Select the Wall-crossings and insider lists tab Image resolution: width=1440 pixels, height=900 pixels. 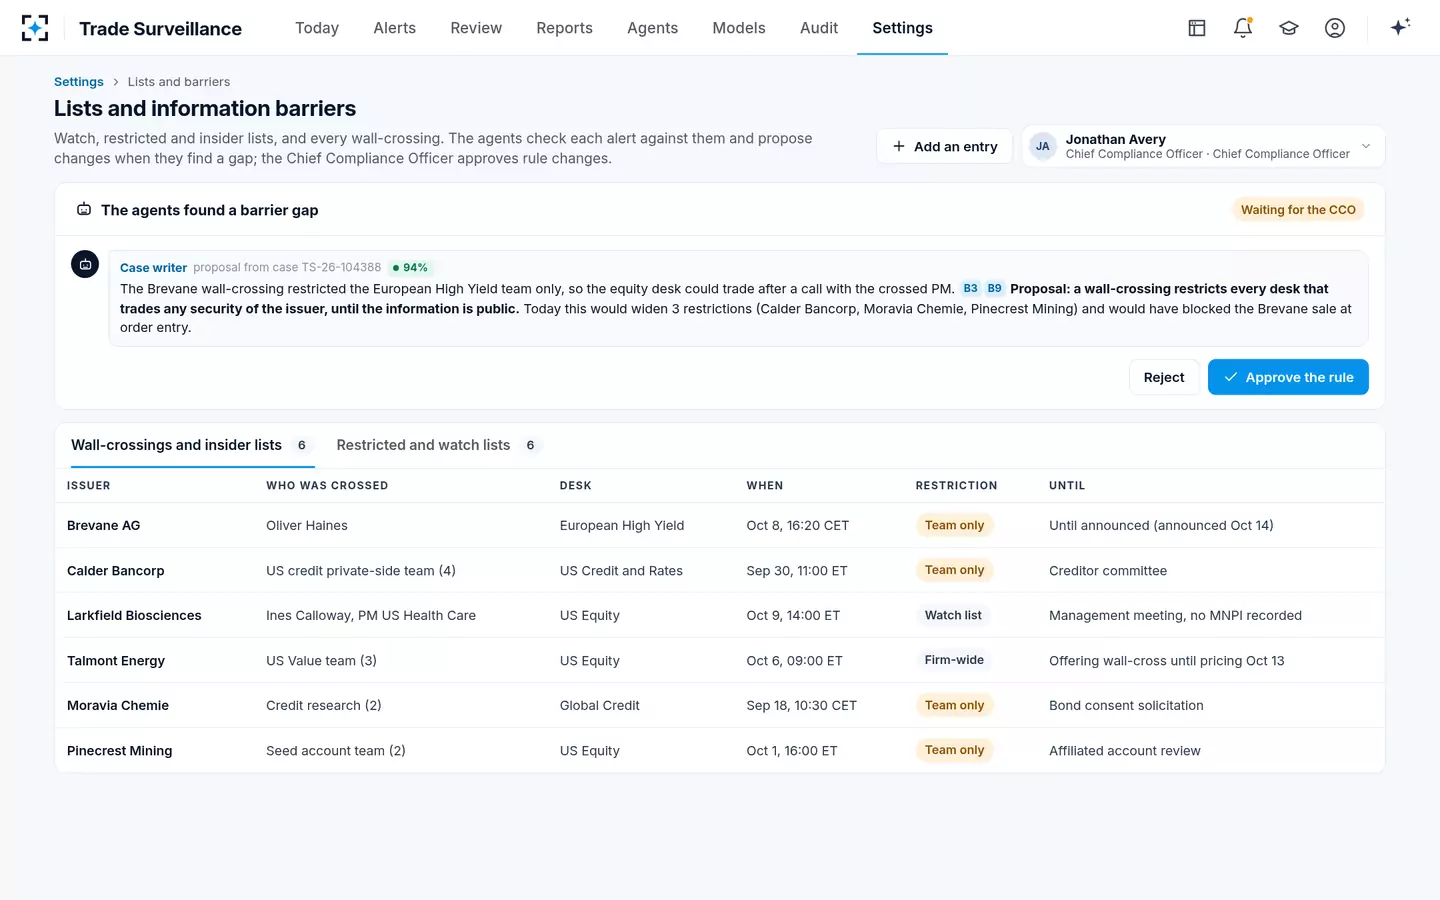pos(192,445)
